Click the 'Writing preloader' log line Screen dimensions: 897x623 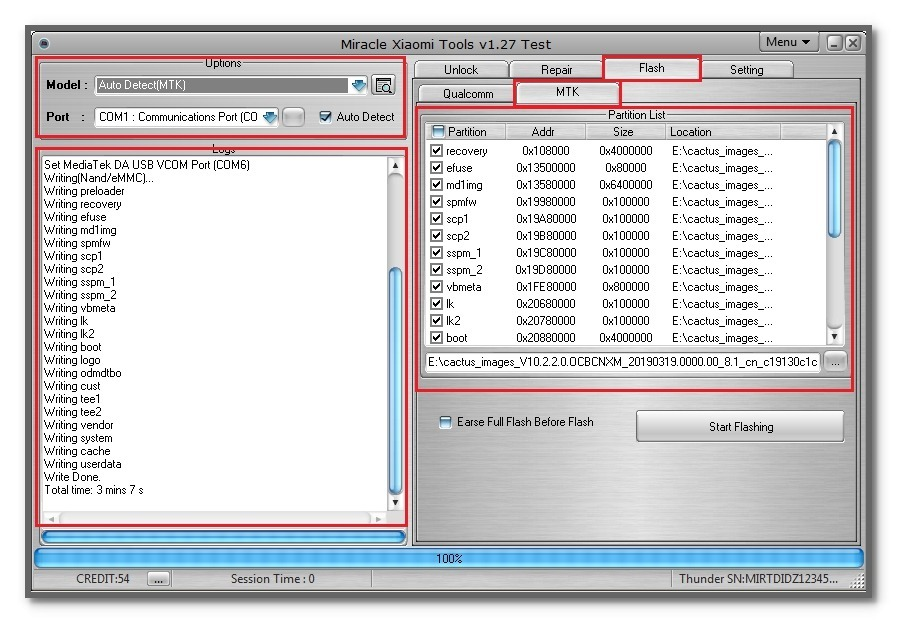coord(84,191)
